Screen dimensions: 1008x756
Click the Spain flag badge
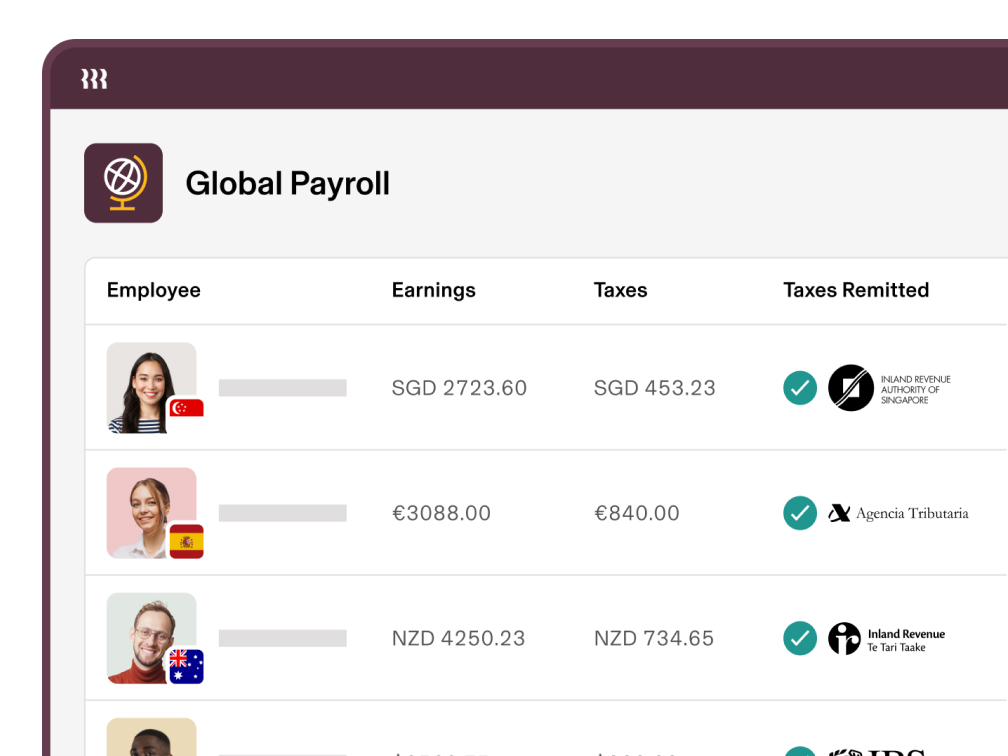pos(186,541)
